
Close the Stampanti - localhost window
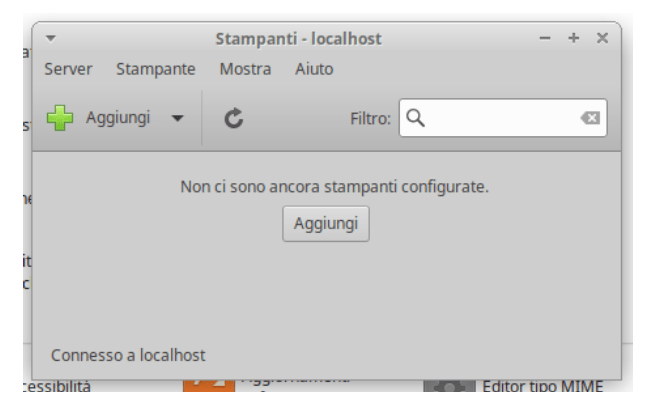(x=602, y=38)
